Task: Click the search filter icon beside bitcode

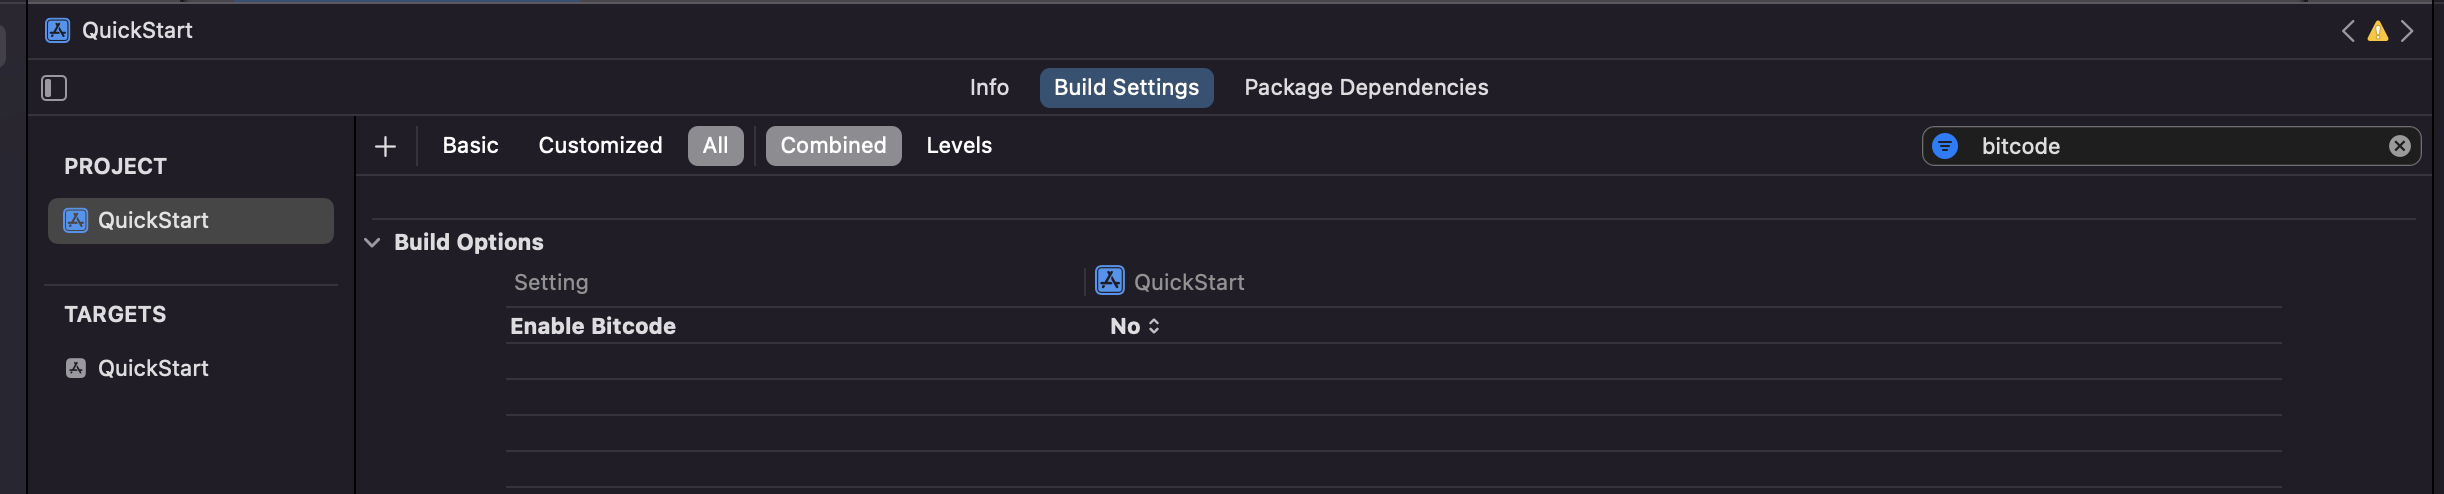Action: [x=1945, y=146]
